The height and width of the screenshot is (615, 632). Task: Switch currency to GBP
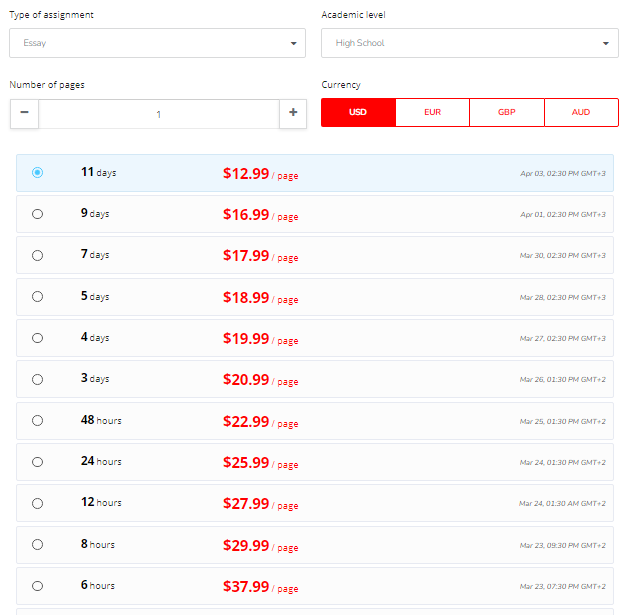(x=507, y=112)
